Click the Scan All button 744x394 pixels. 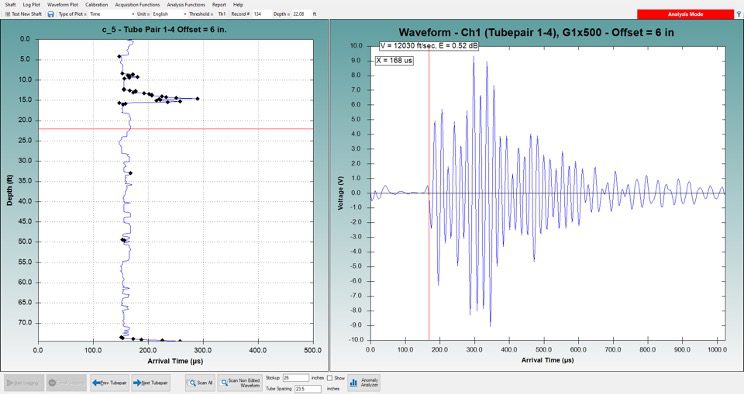[x=200, y=383]
